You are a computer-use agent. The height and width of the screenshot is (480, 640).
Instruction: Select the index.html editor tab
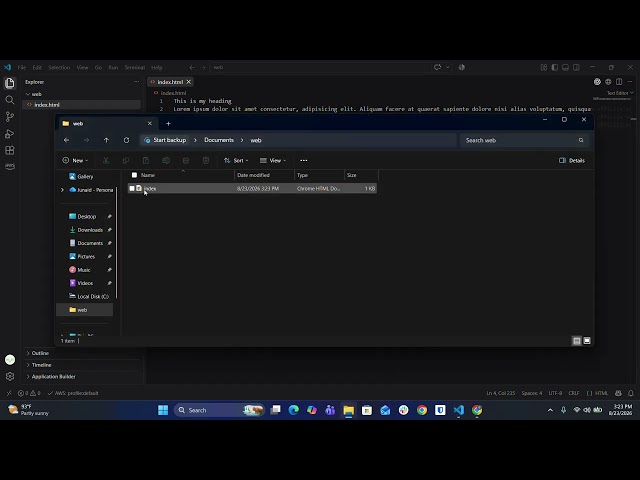click(170, 82)
